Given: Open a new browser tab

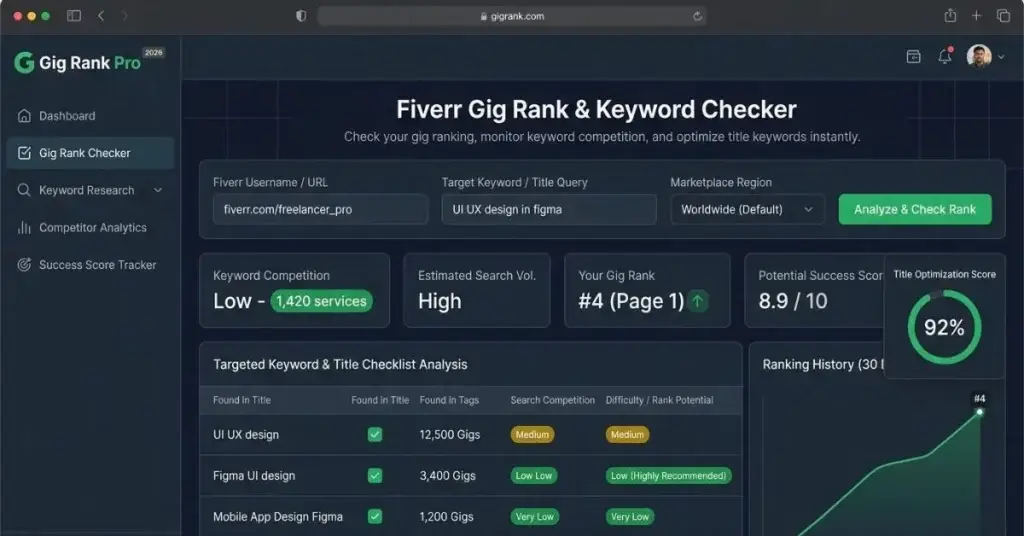Looking at the screenshot, I should click(976, 16).
